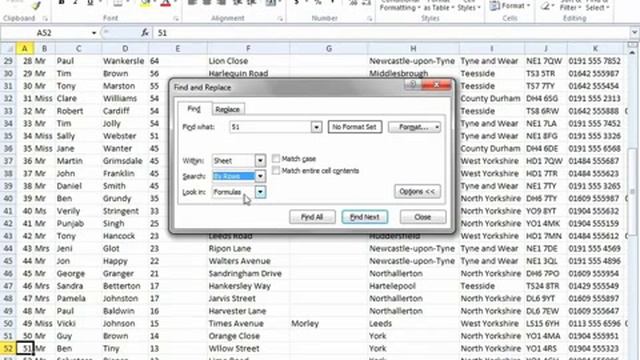Close the Find and Replace dialog with X
The image size is (640, 360).
436,84
